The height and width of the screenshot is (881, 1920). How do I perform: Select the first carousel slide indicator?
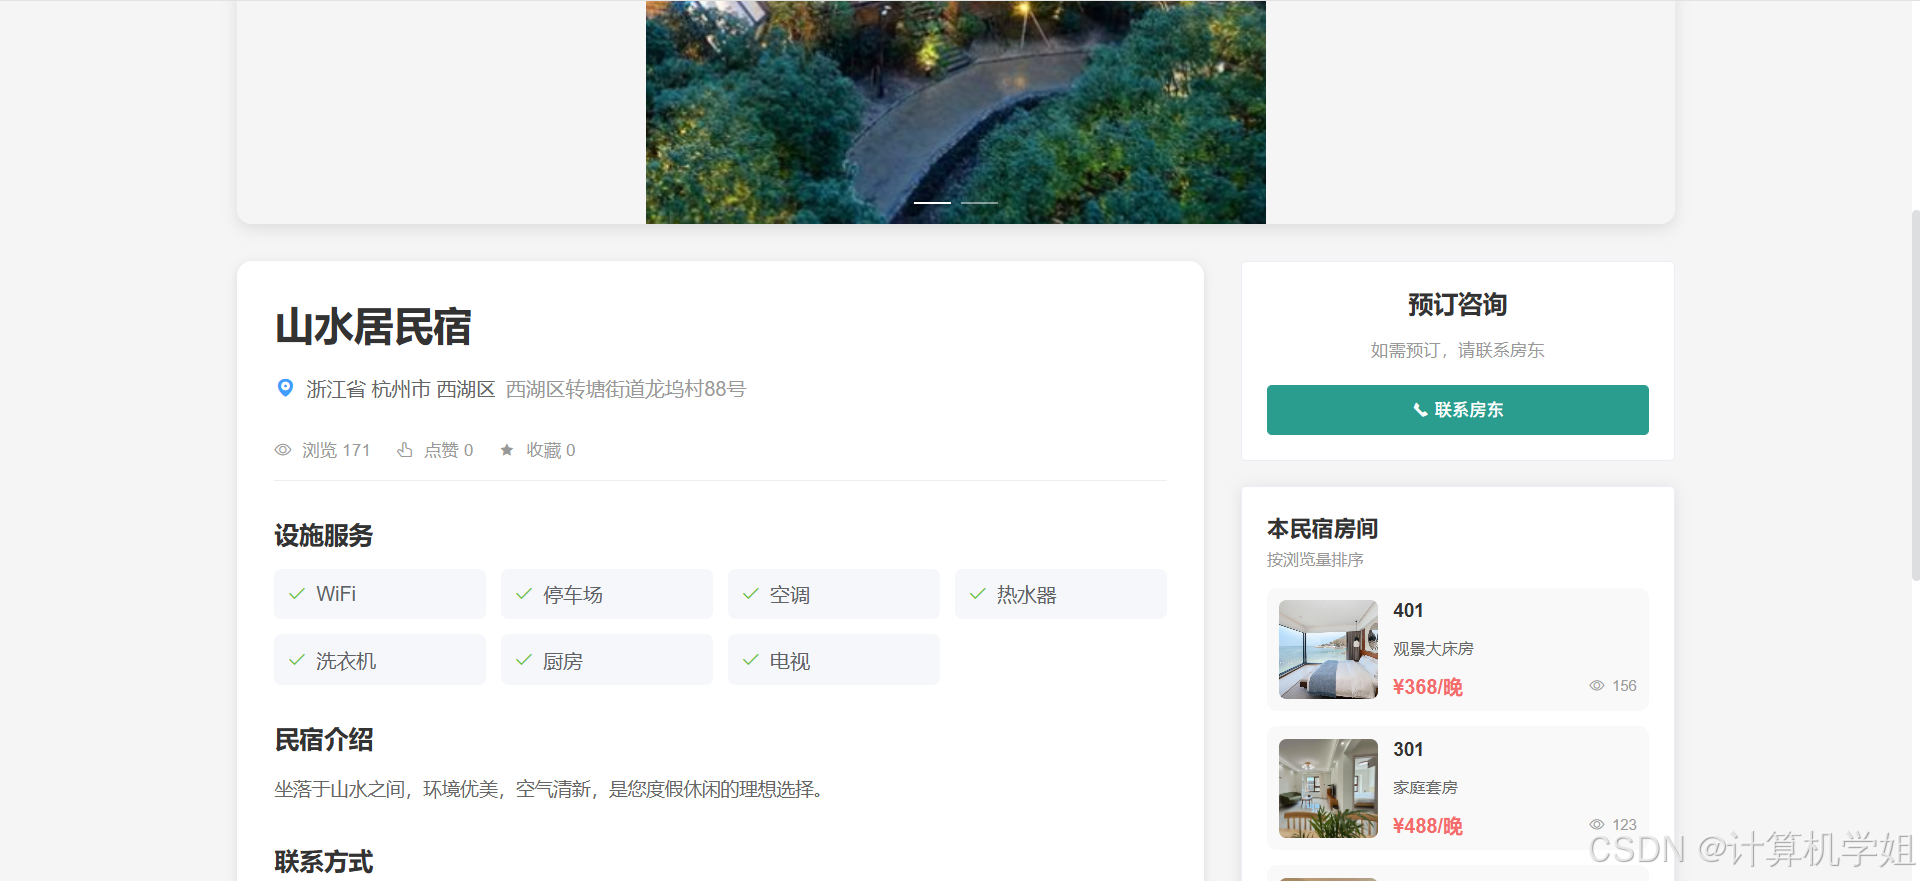(932, 203)
